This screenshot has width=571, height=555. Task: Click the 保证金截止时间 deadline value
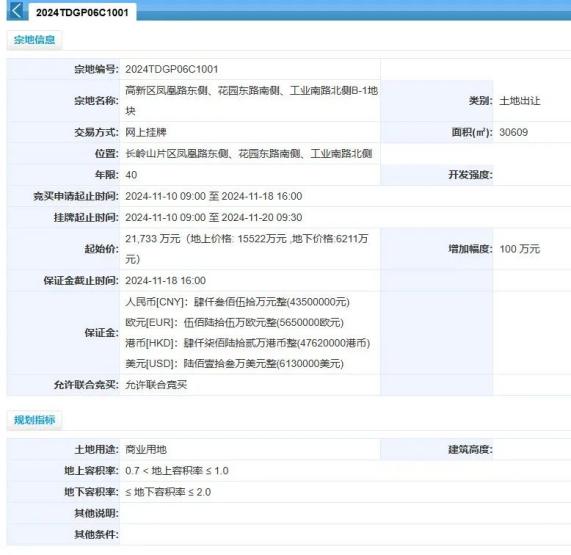[x=165, y=281]
